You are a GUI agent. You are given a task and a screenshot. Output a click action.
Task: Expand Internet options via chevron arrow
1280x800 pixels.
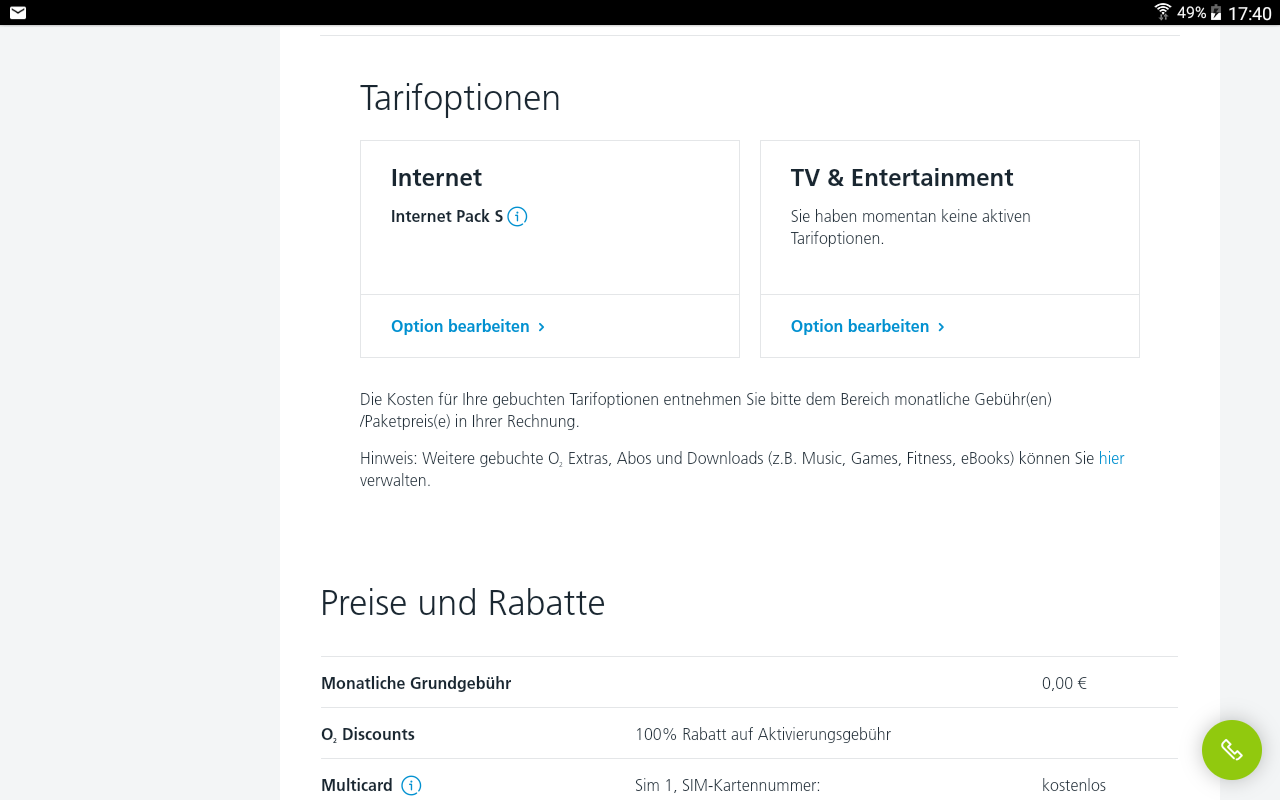point(542,327)
